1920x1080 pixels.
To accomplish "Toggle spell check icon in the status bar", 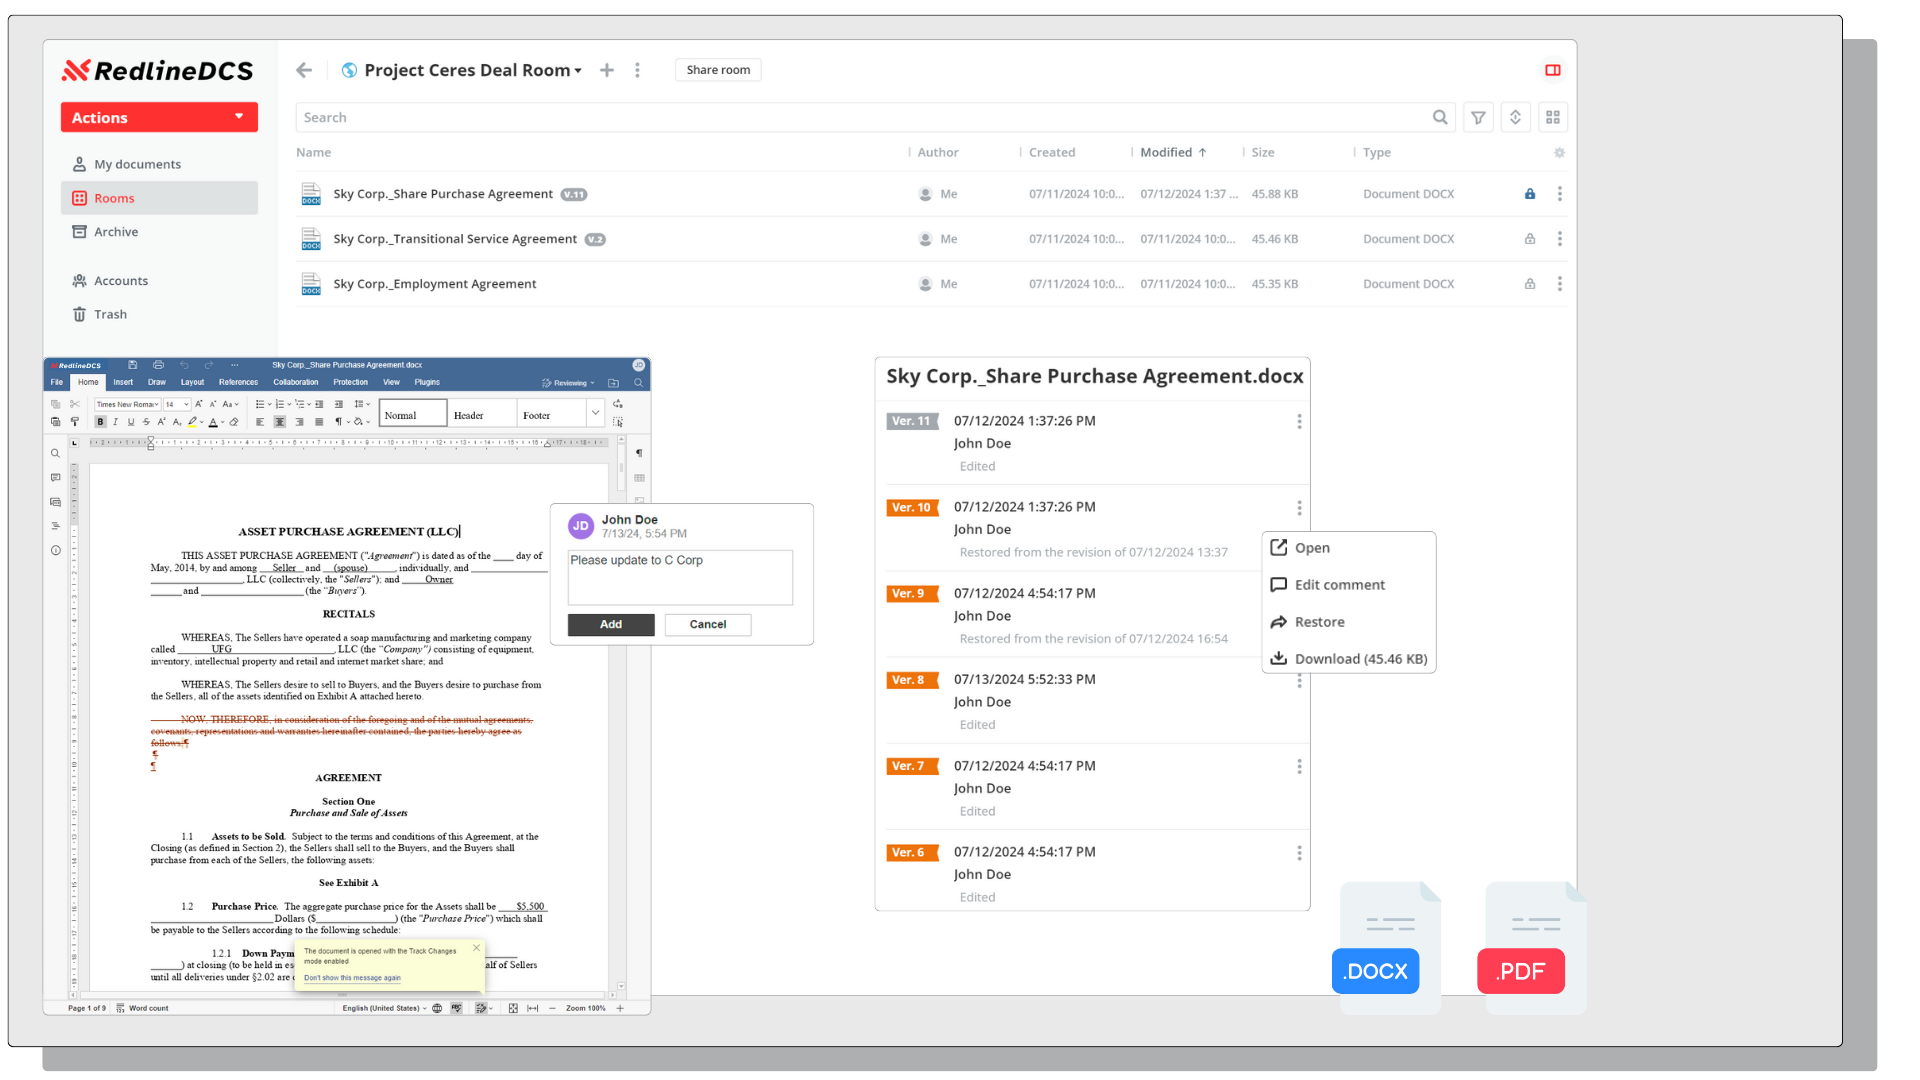I will tap(458, 1008).
